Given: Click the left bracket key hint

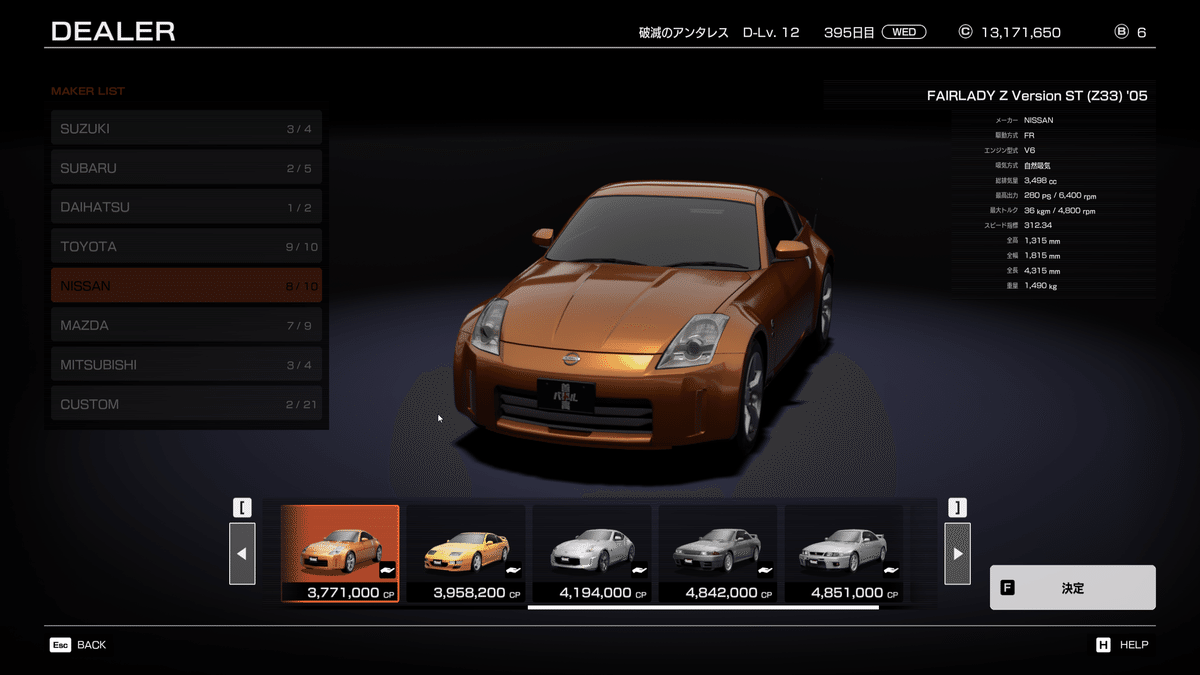Looking at the screenshot, I should point(241,507).
